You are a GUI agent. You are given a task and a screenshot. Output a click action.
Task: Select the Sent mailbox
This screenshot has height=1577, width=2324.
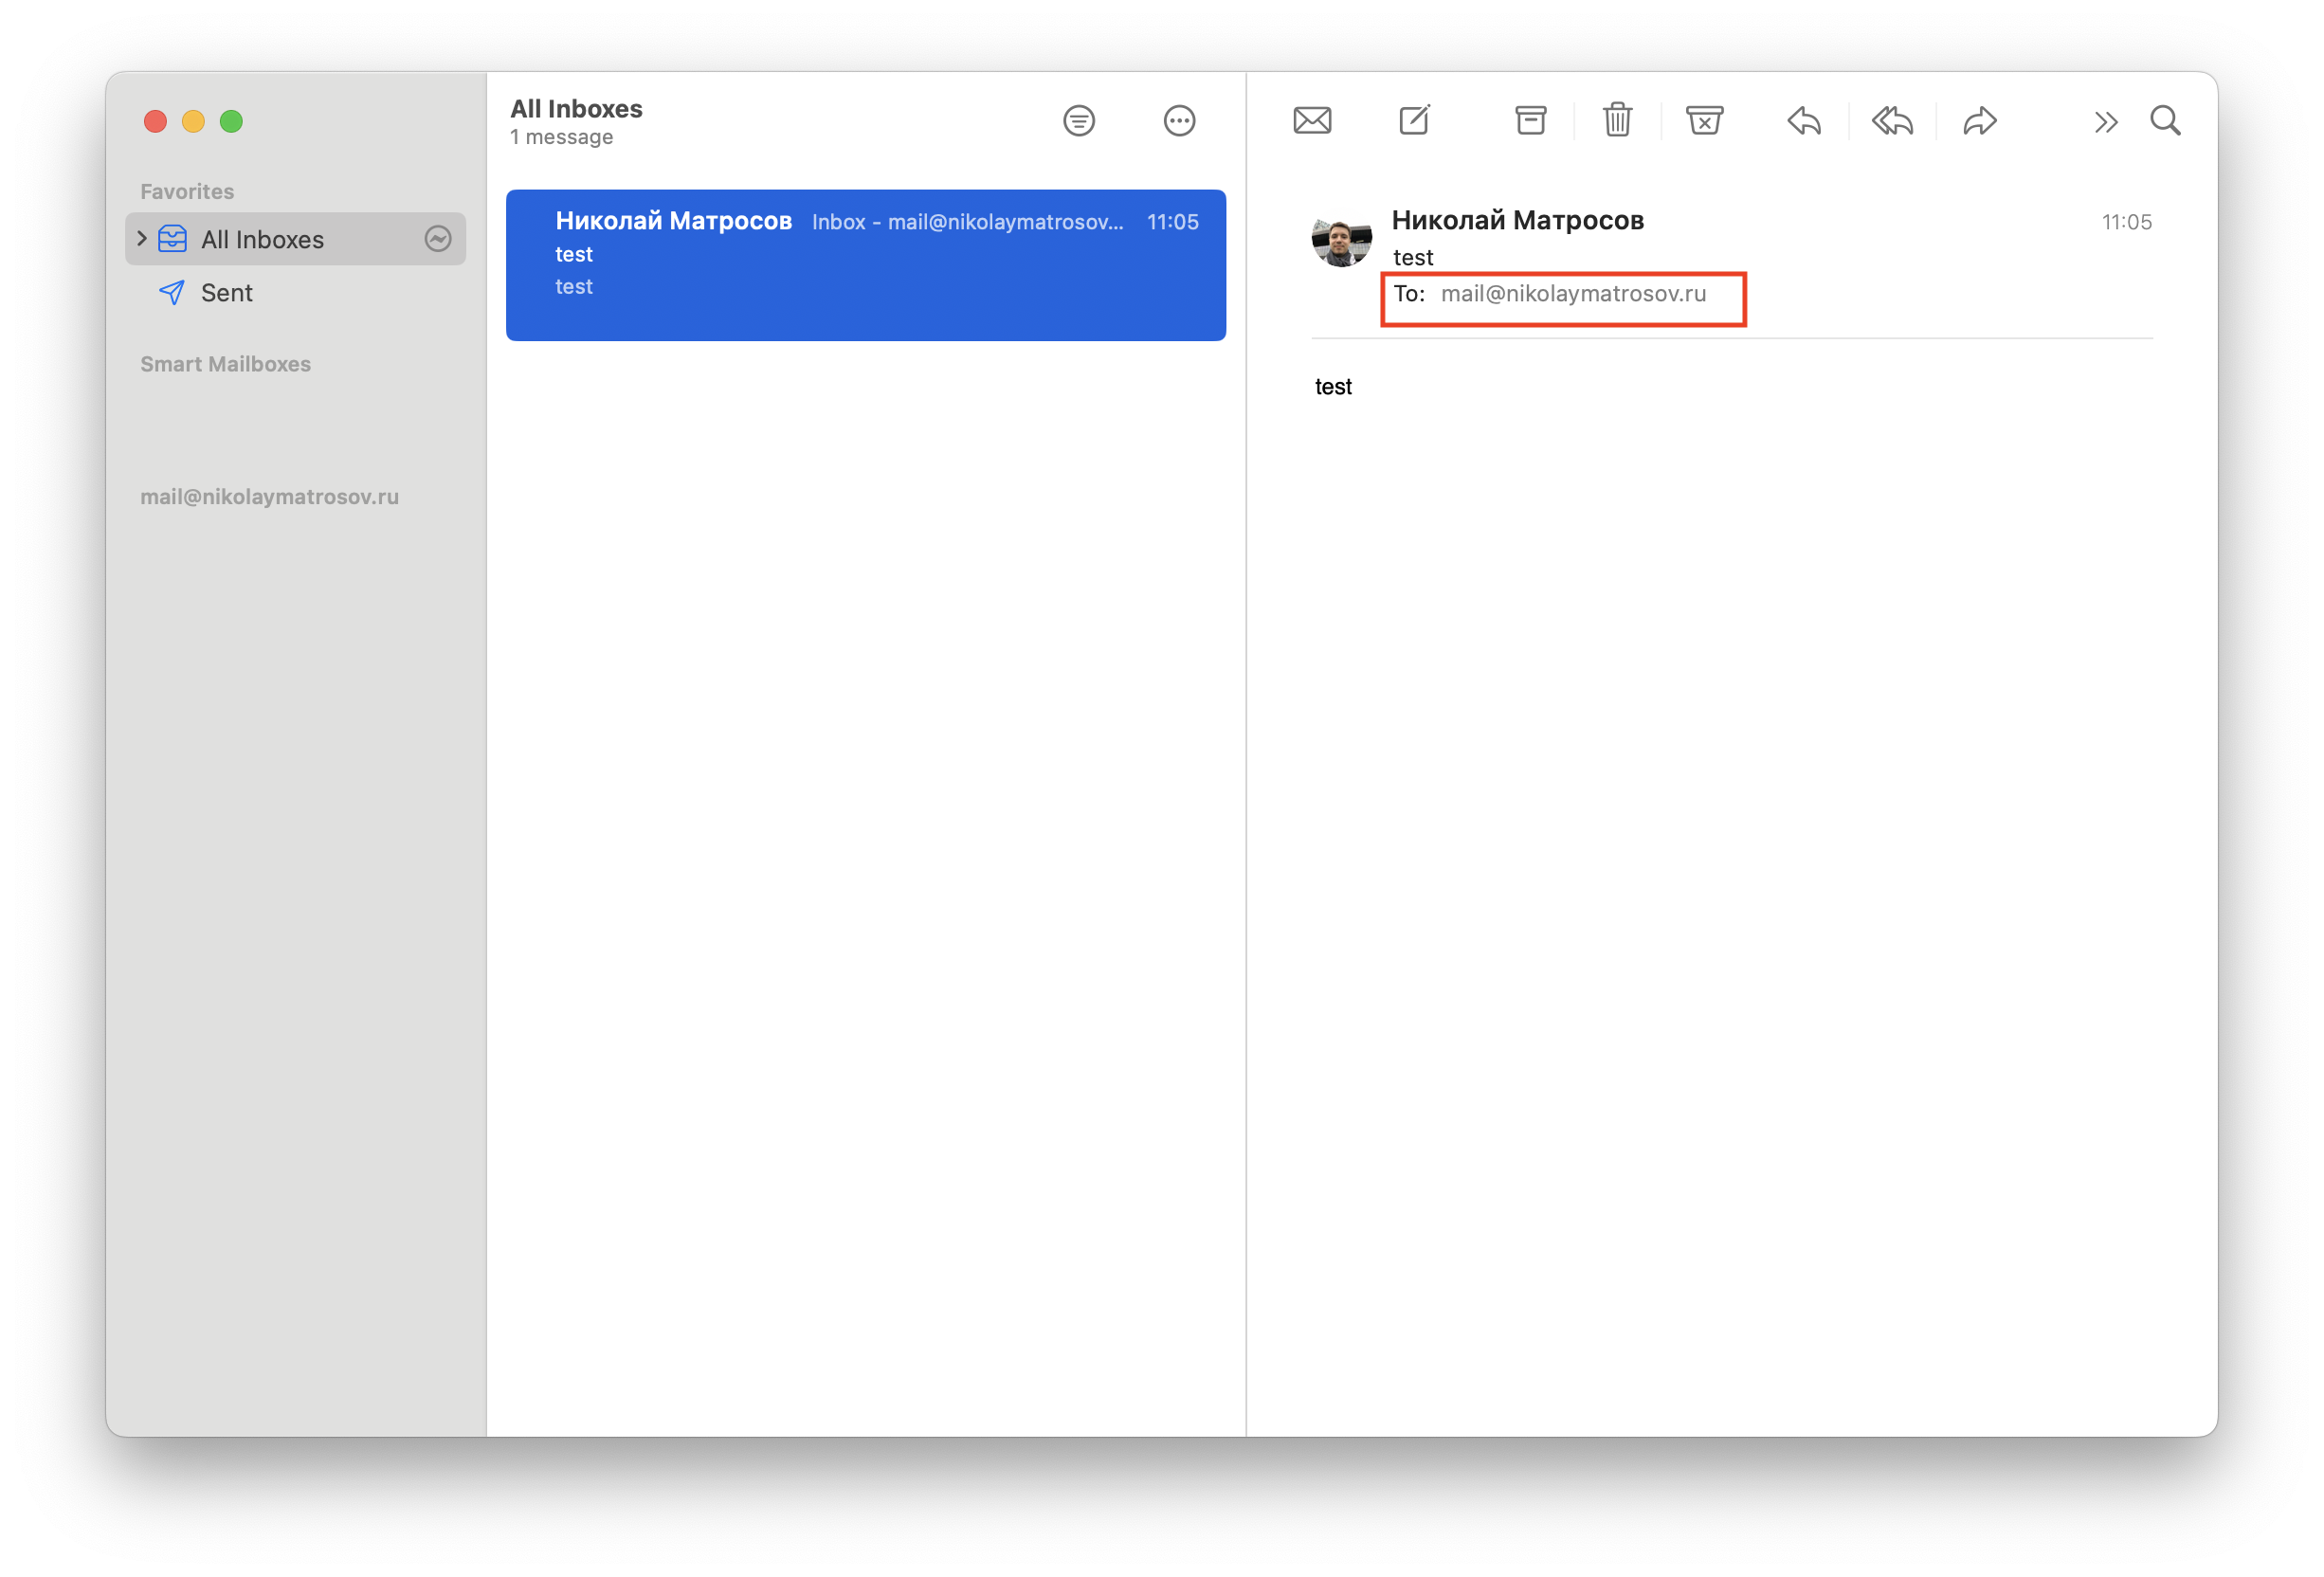click(227, 292)
